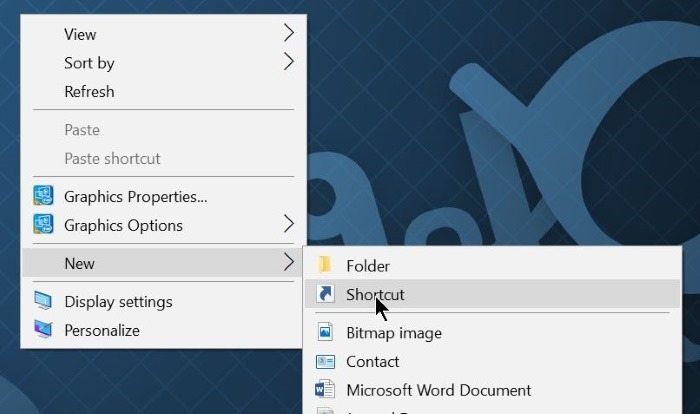The height and width of the screenshot is (414, 700).
Task: Click the yellow Folder icon
Action: 325,266
